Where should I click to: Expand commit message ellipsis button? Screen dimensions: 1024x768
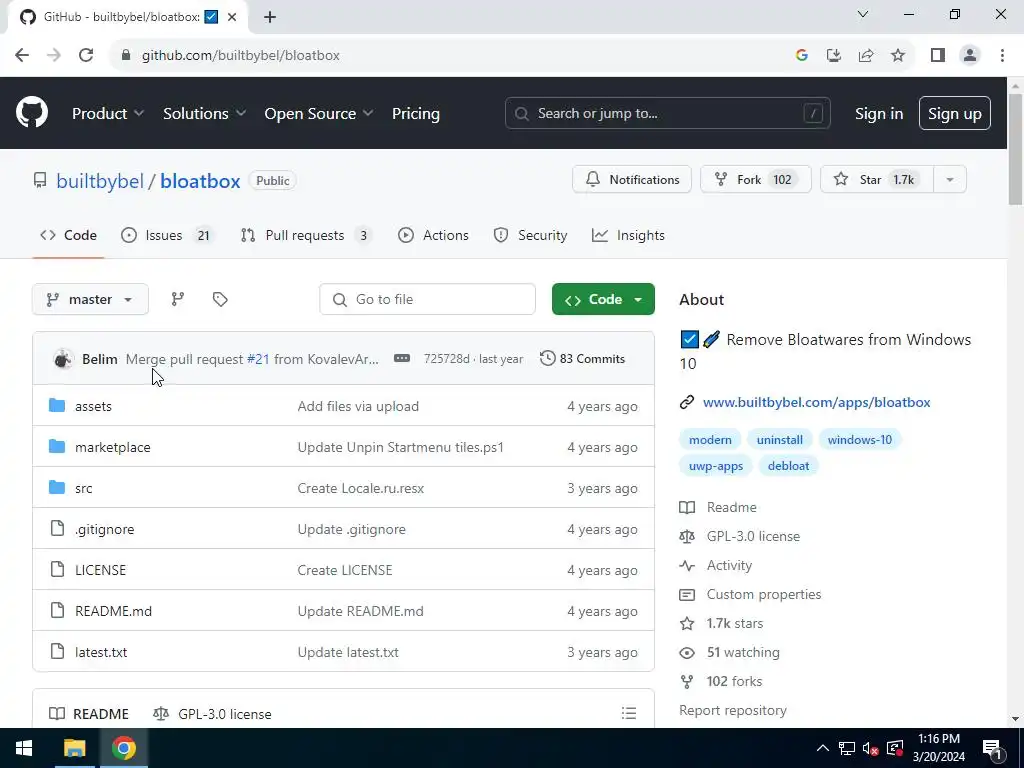pos(402,359)
